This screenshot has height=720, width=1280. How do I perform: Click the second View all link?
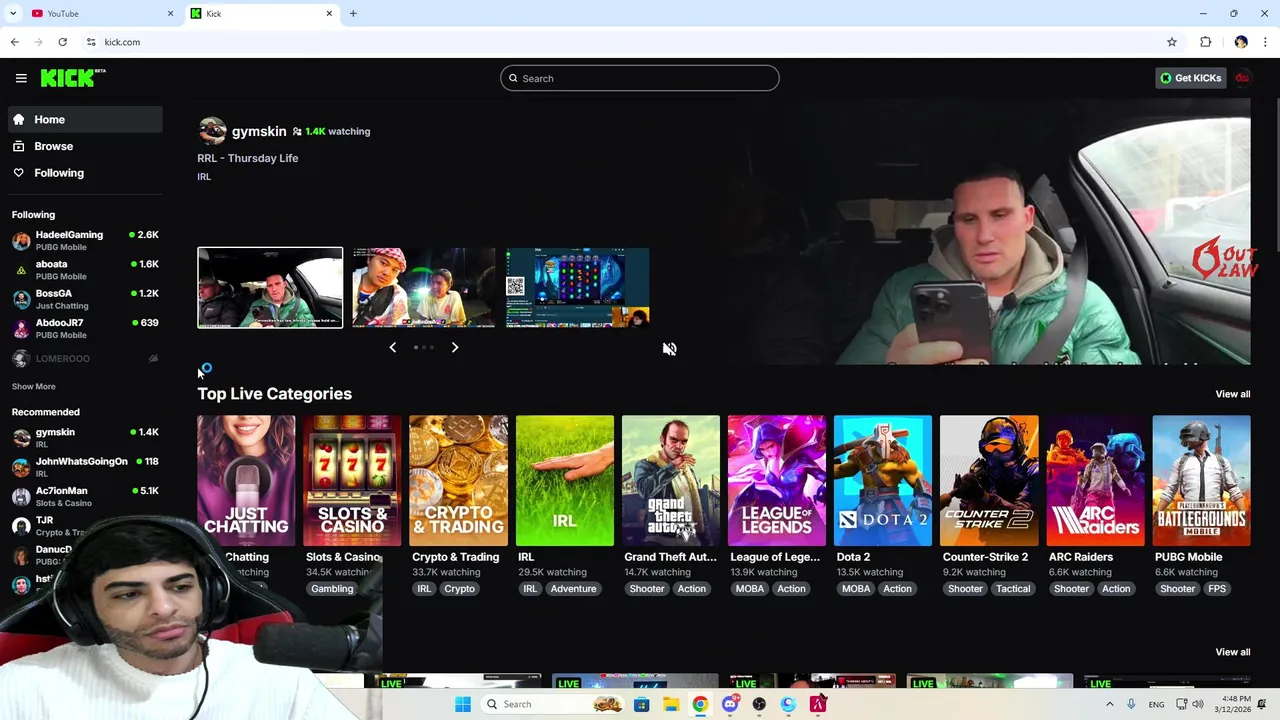point(1232,652)
